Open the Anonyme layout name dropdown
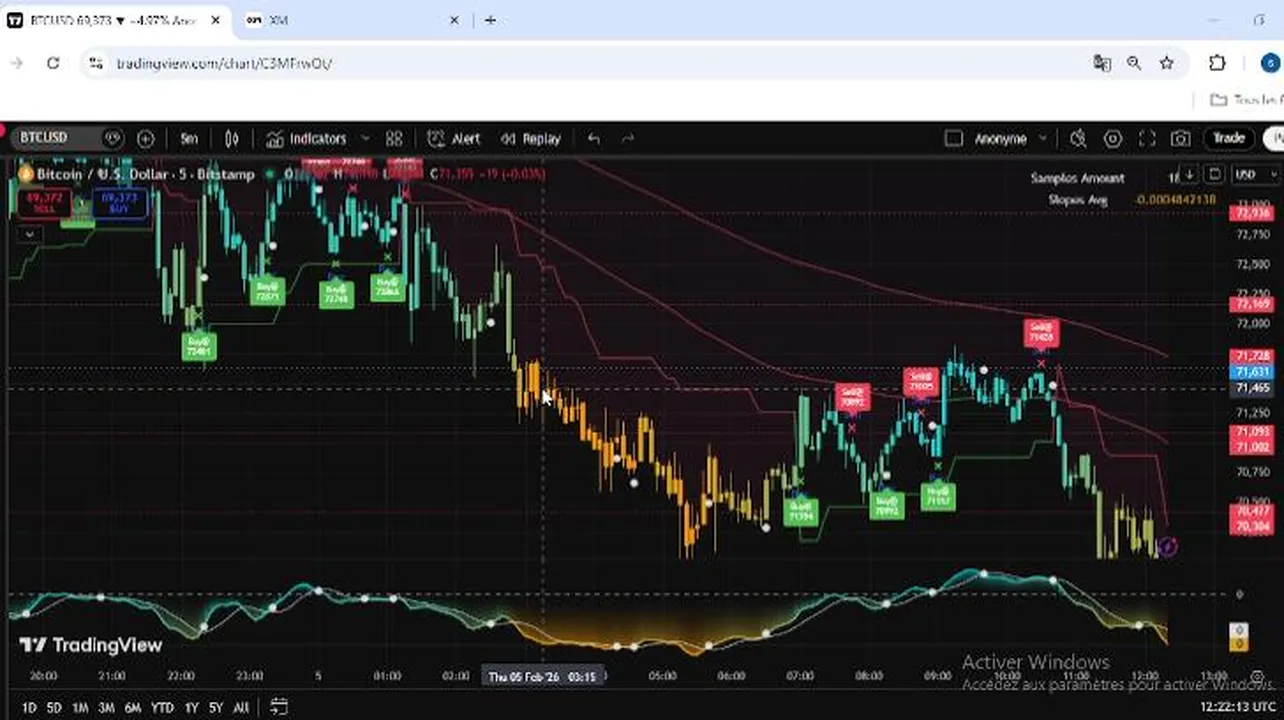Viewport: 1284px width, 720px height. coord(1010,138)
